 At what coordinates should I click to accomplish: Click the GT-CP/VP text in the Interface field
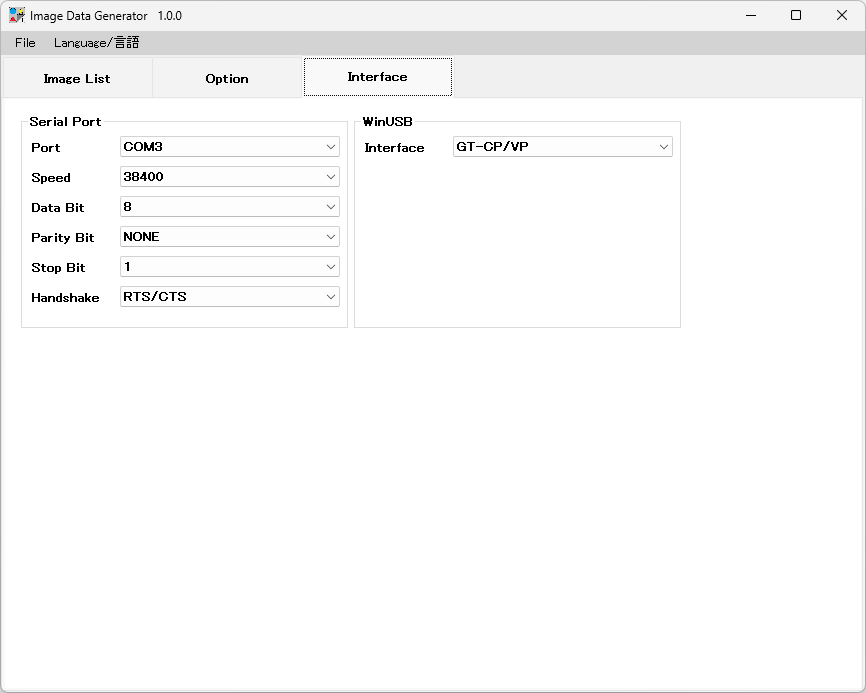pyautogui.click(x=492, y=147)
